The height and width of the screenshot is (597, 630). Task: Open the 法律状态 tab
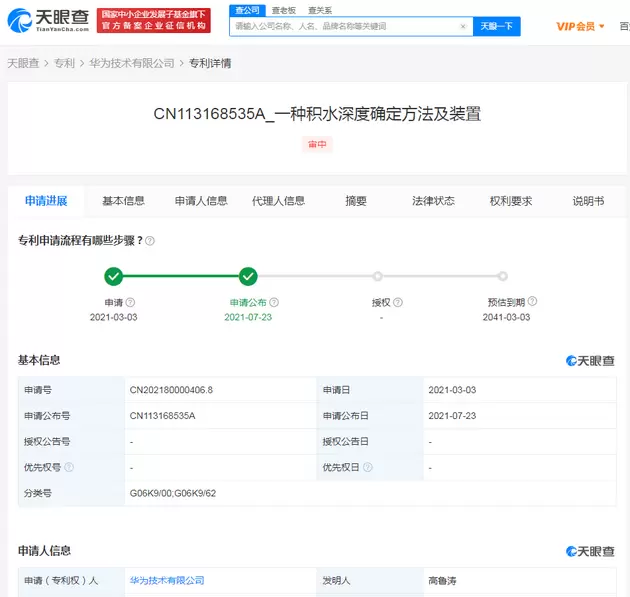[x=433, y=201]
